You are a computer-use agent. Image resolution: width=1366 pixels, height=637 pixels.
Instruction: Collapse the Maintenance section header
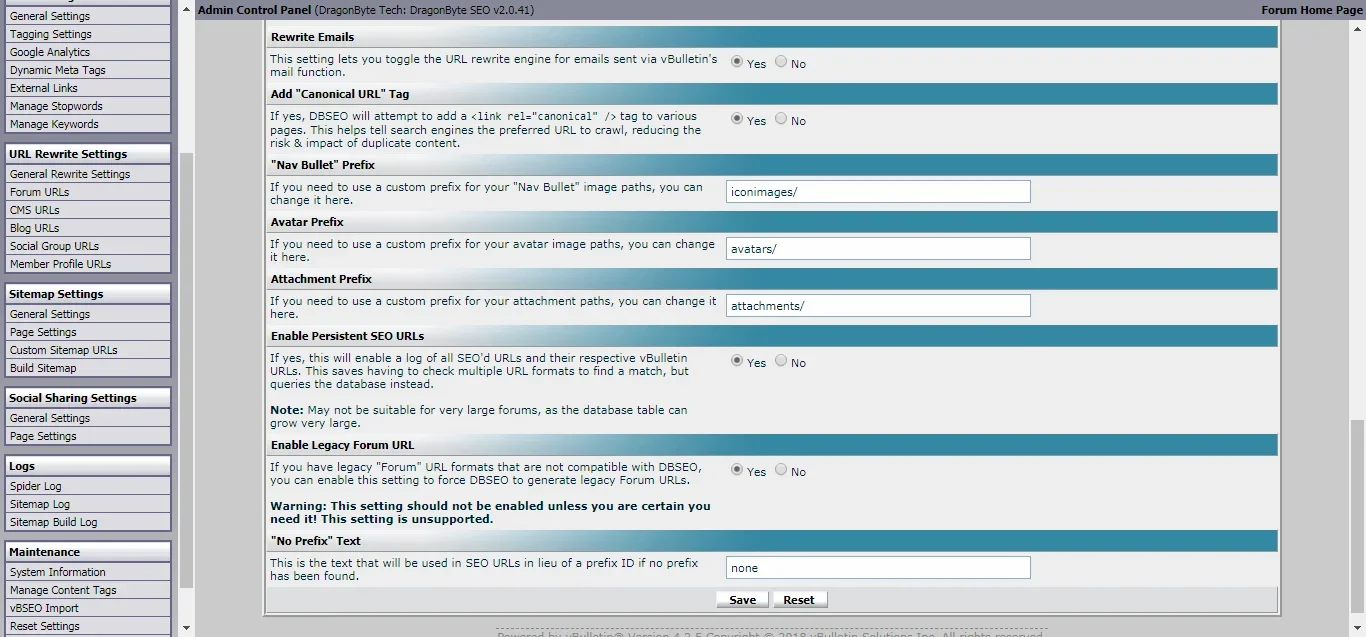tap(87, 552)
